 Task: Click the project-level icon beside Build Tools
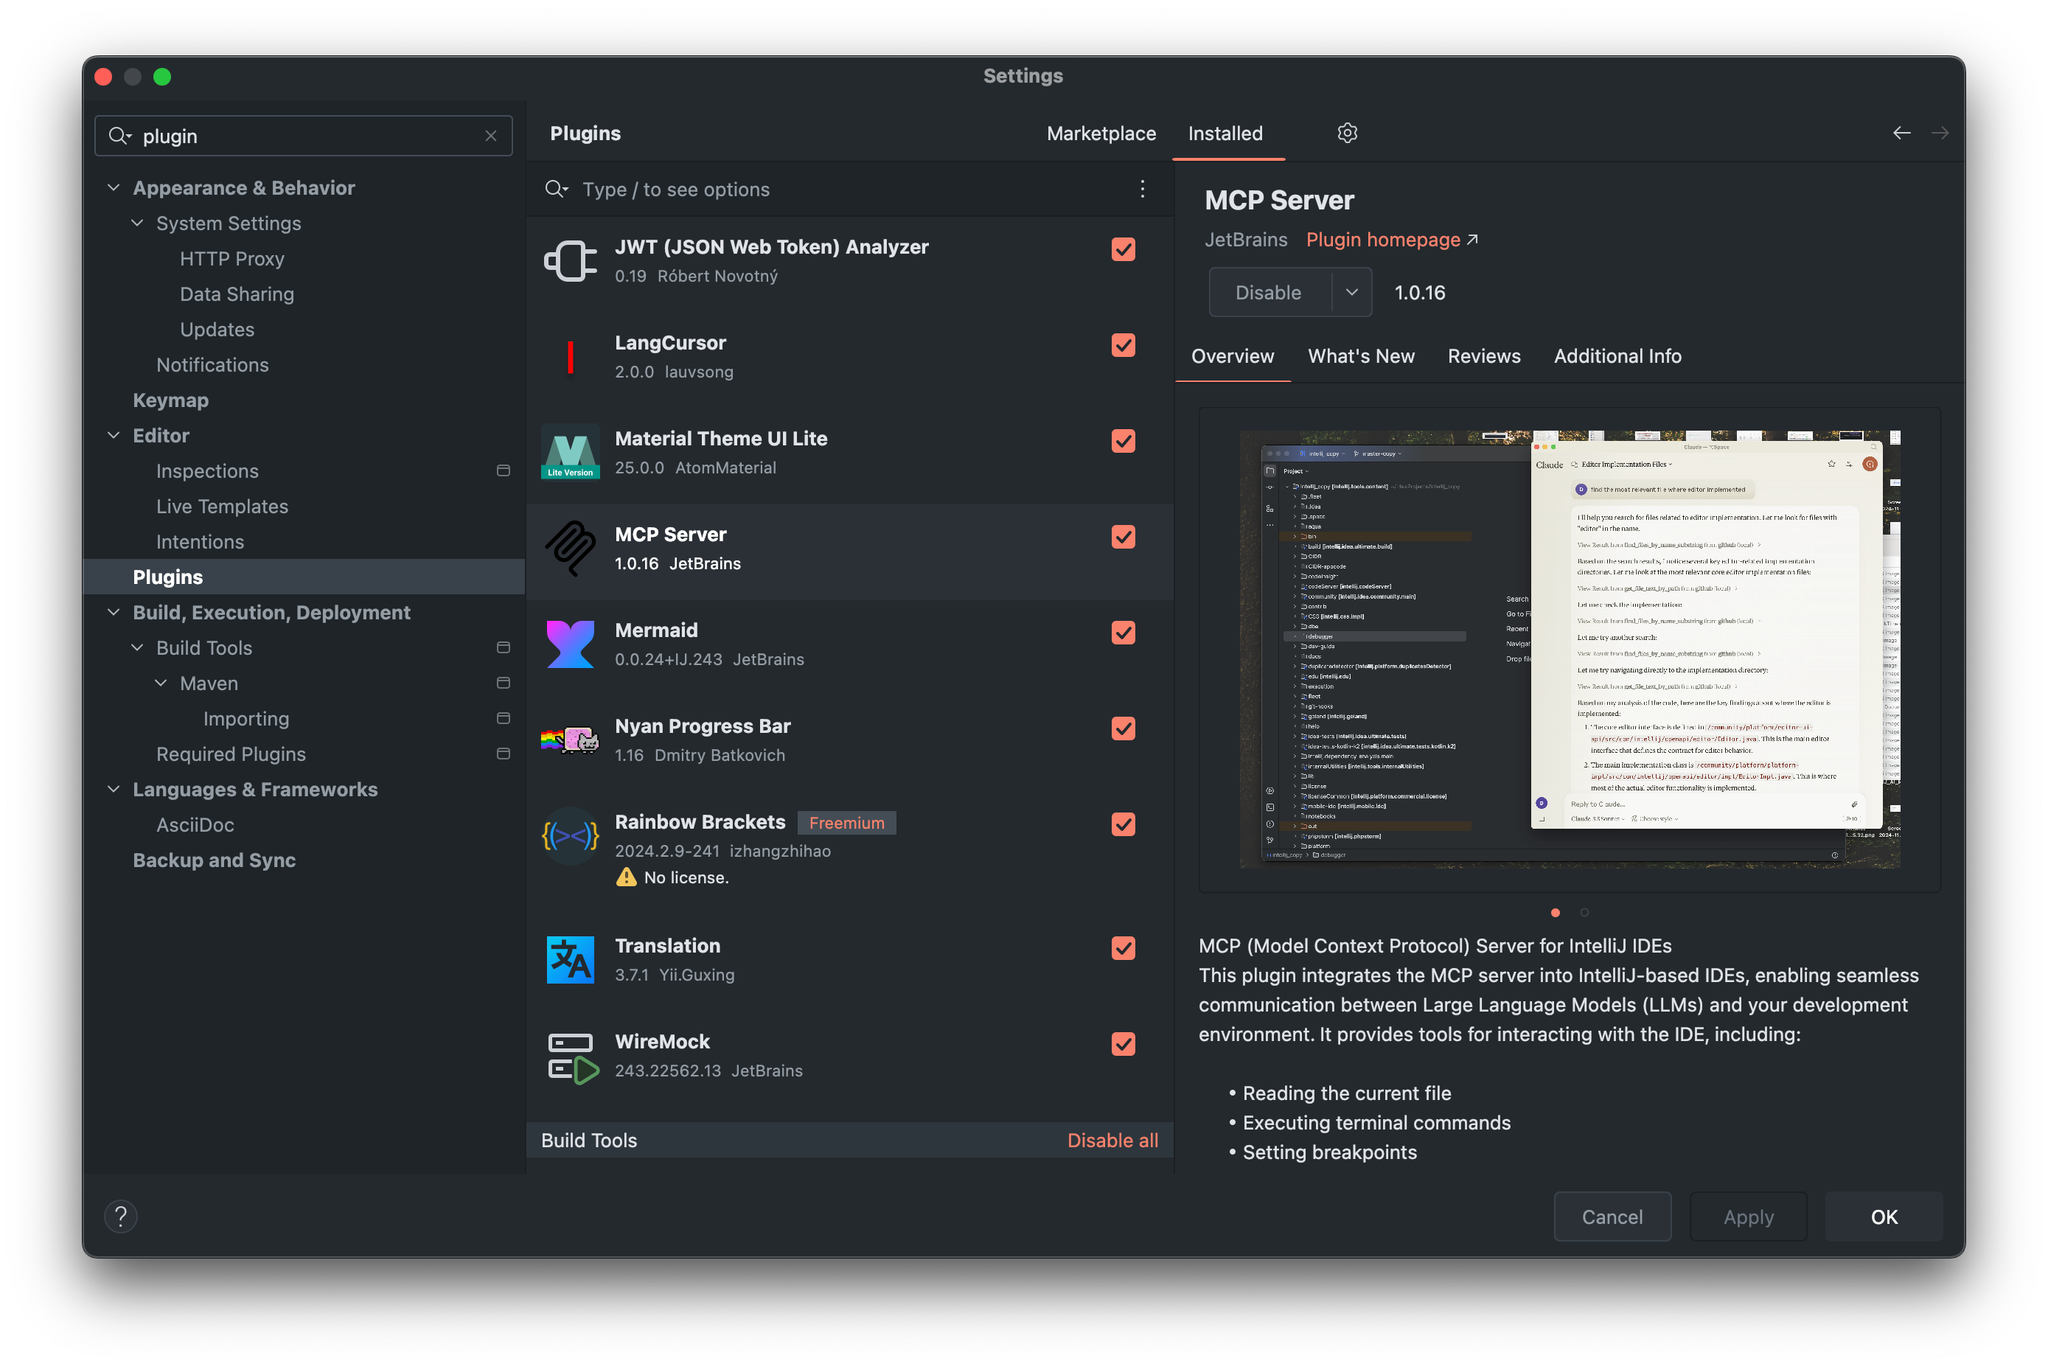pyautogui.click(x=503, y=648)
